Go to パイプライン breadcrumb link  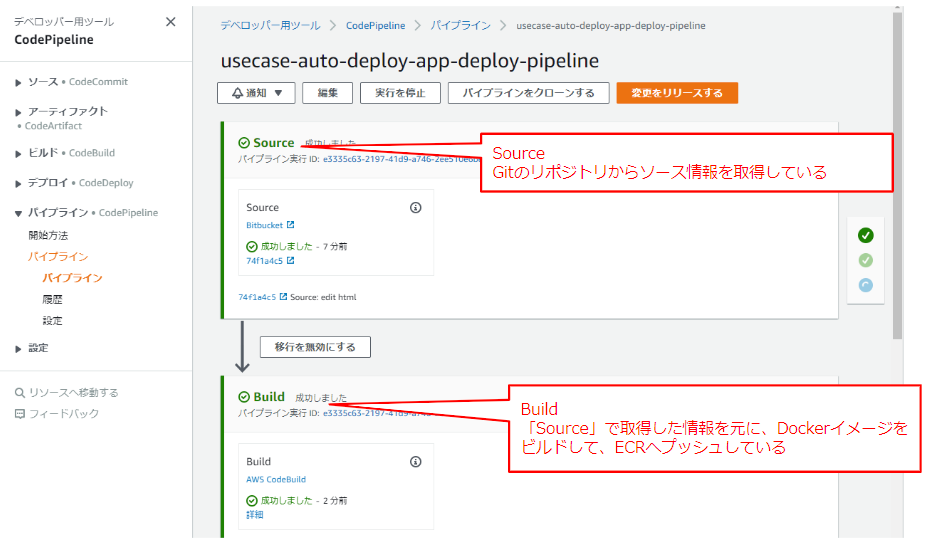click(461, 25)
